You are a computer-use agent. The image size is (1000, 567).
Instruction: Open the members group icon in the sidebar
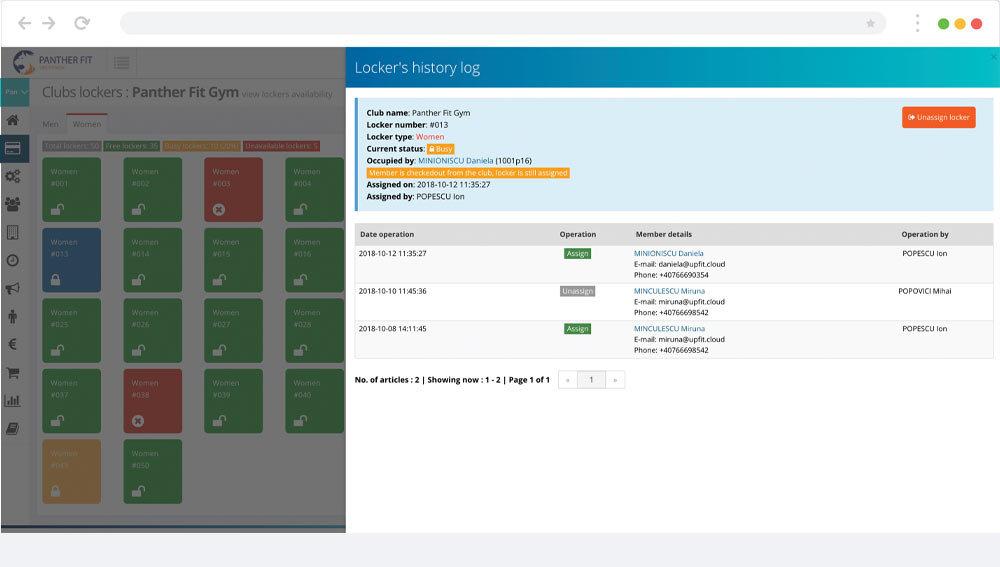(x=13, y=204)
